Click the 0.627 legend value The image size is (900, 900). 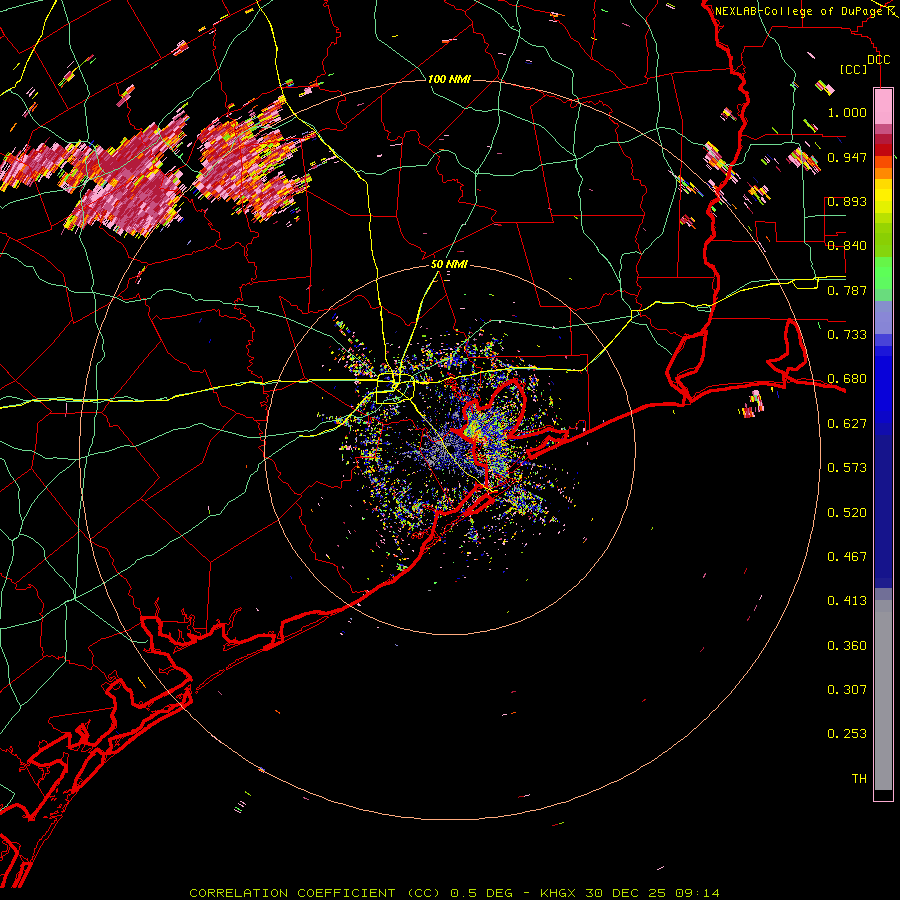(x=847, y=424)
